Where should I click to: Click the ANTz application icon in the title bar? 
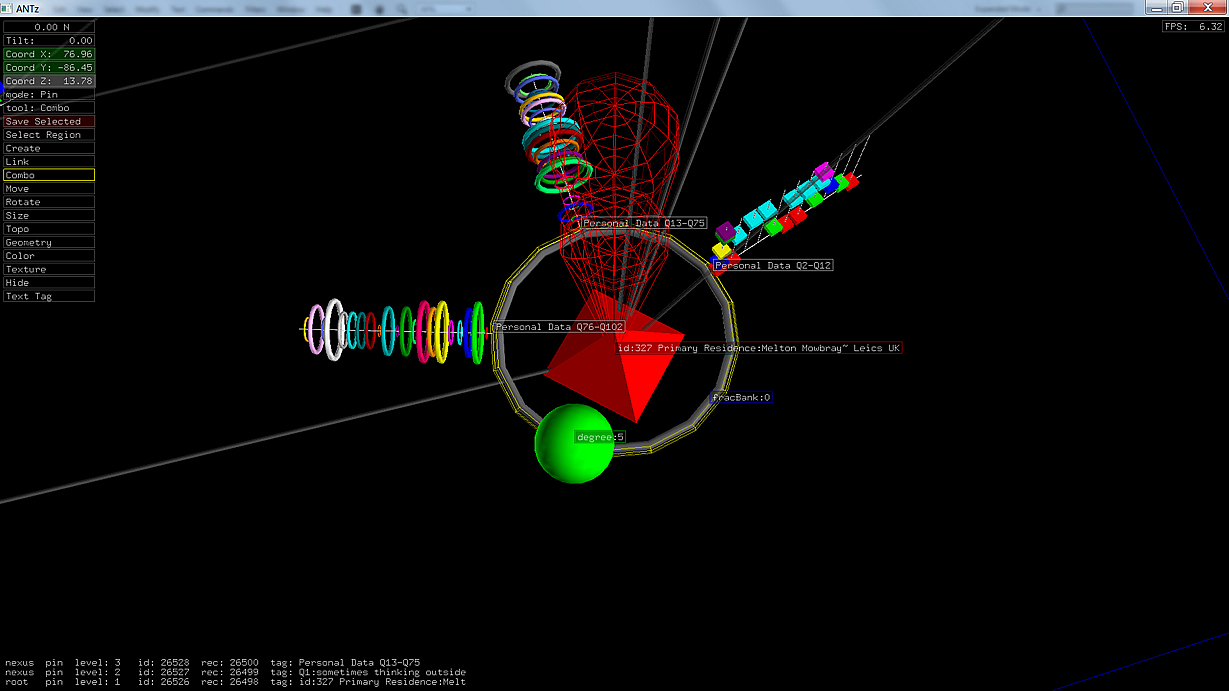pos(8,8)
